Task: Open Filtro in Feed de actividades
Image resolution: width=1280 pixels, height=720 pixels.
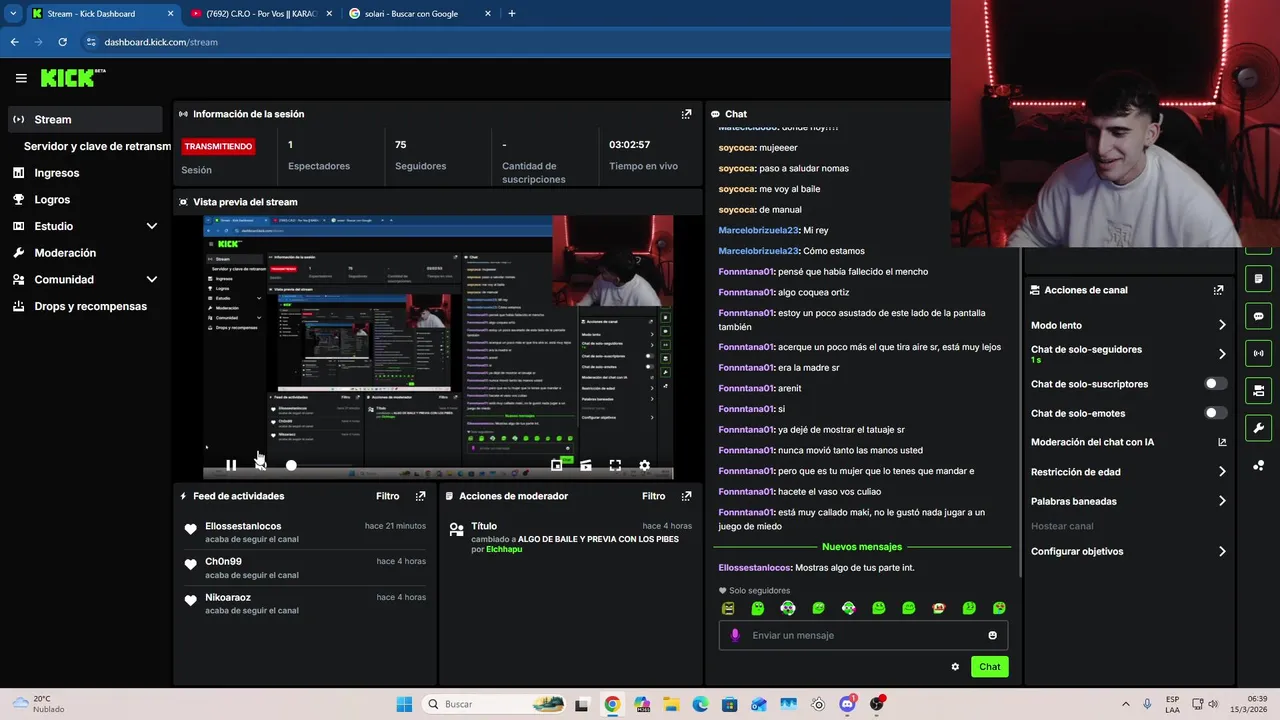Action: [387, 496]
